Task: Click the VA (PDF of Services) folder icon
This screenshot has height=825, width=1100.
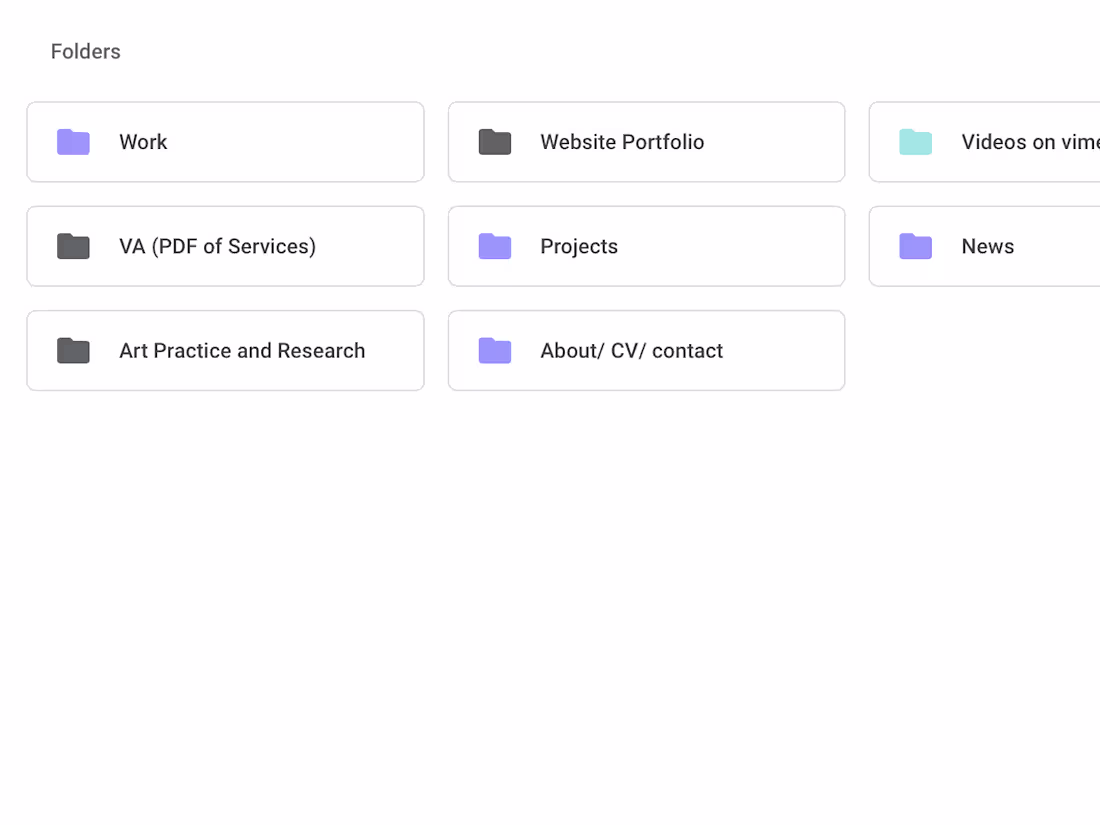Action: [x=73, y=246]
